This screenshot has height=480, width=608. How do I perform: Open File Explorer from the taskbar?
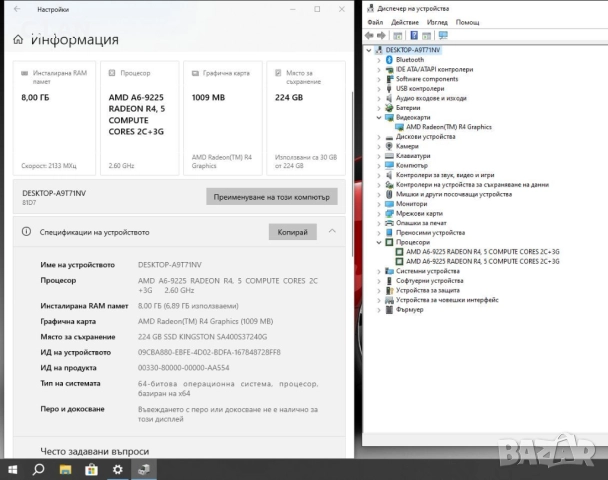tap(65, 470)
